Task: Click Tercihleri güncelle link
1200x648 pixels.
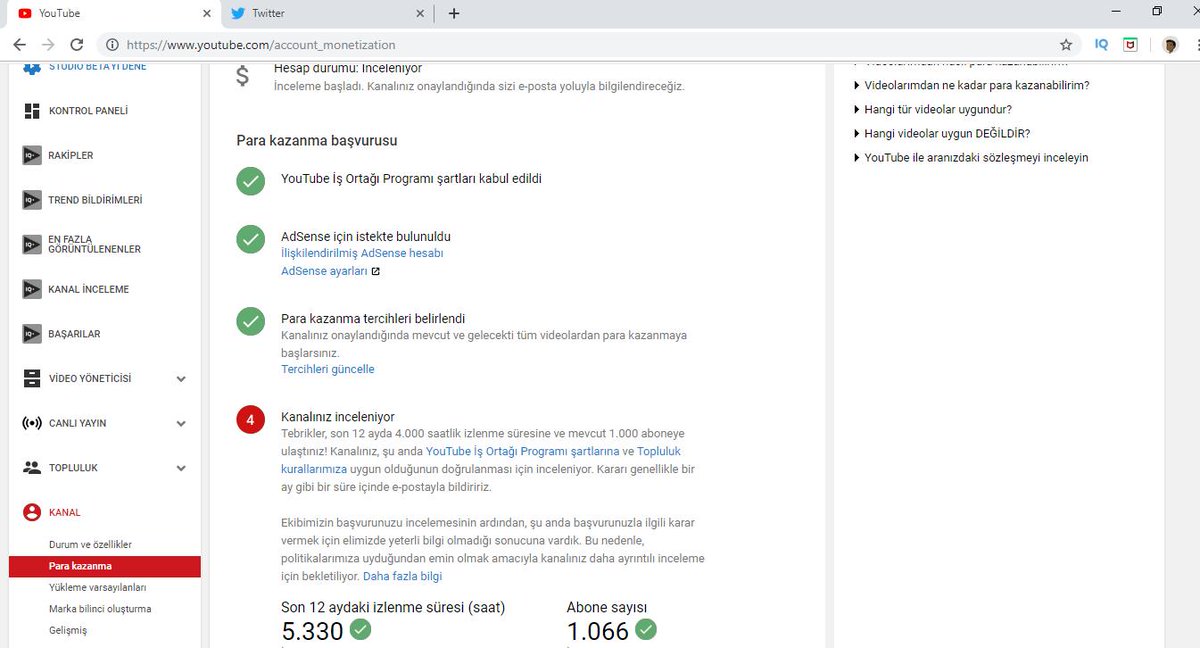Action: coord(328,369)
